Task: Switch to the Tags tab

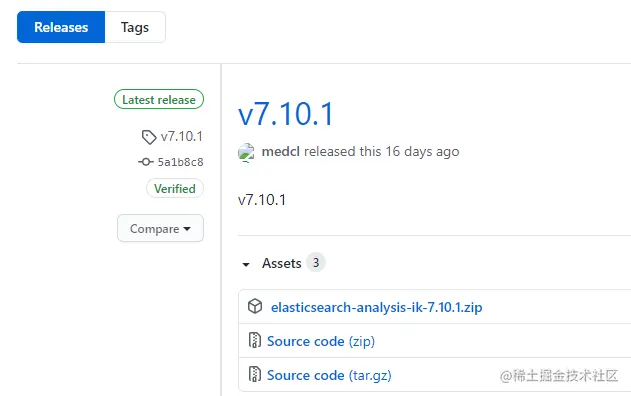Action: (x=135, y=27)
